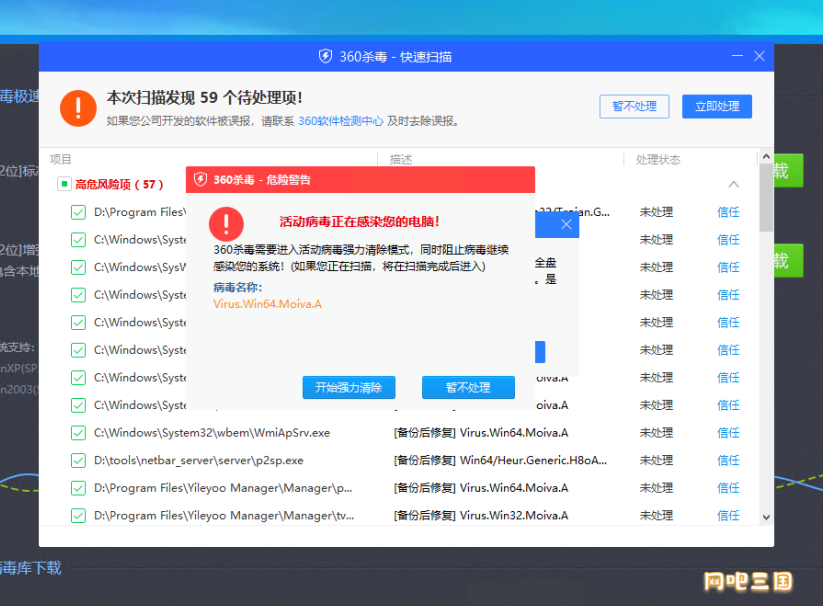Uncheck the D:\Program Files first row checkbox
823x606 pixels.
tap(78, 212)
